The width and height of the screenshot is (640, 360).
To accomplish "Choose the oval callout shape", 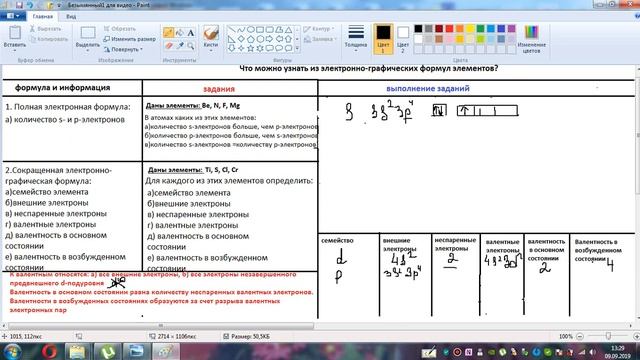I will 279,48.
